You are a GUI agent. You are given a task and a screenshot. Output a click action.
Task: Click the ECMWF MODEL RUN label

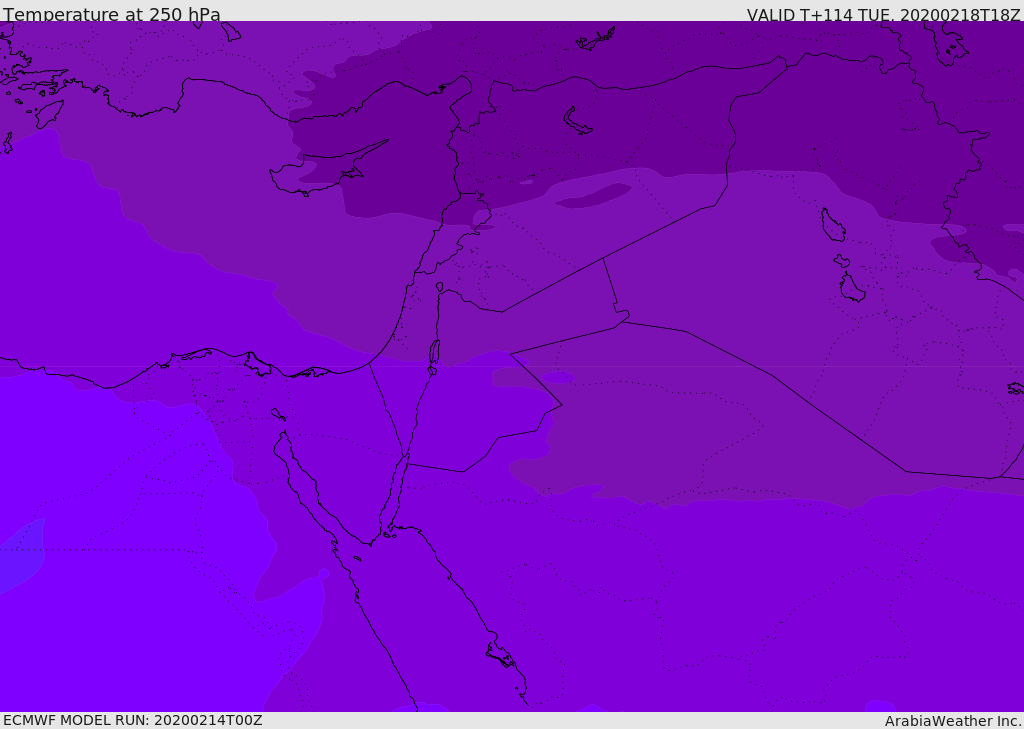pyautogui.click(x=132, y=720)
